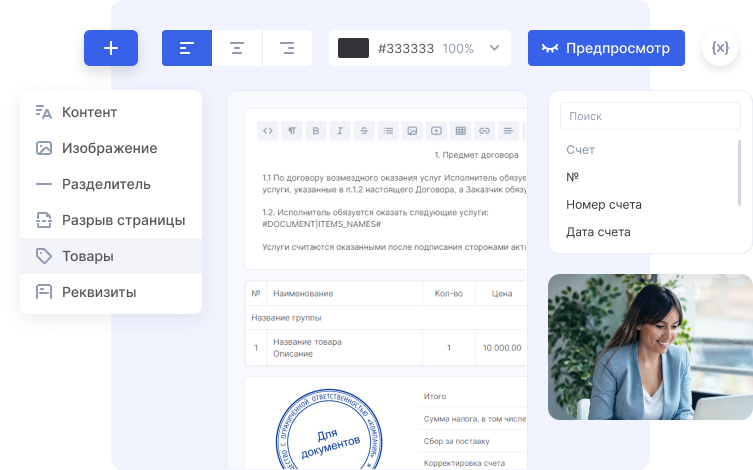Image resolution: width=753 pixels, height=470 pixels.
Task: Apply strikethrough formatting in editor toolbar
Action: click(x=364, y=130)
